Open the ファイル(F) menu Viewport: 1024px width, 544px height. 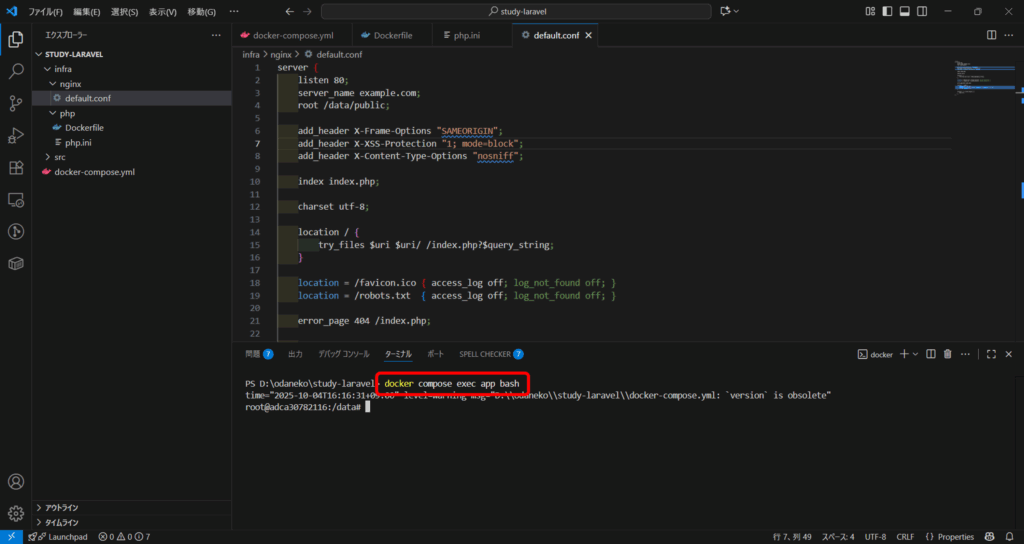pyautogui.click(x=45, y=11)
